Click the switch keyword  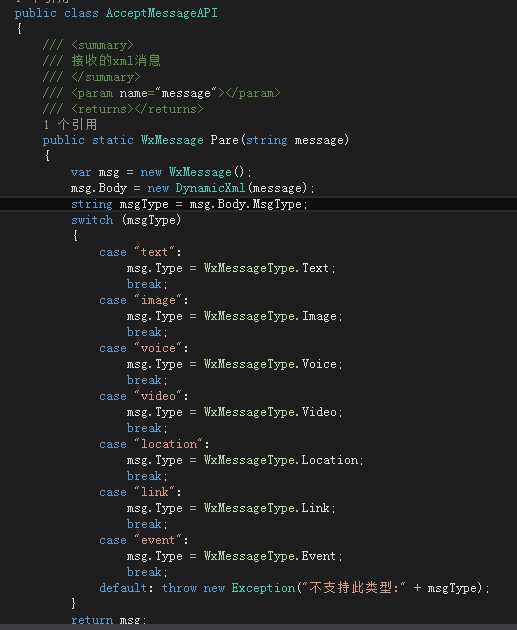pyautogui.click(x=92, y=220)
